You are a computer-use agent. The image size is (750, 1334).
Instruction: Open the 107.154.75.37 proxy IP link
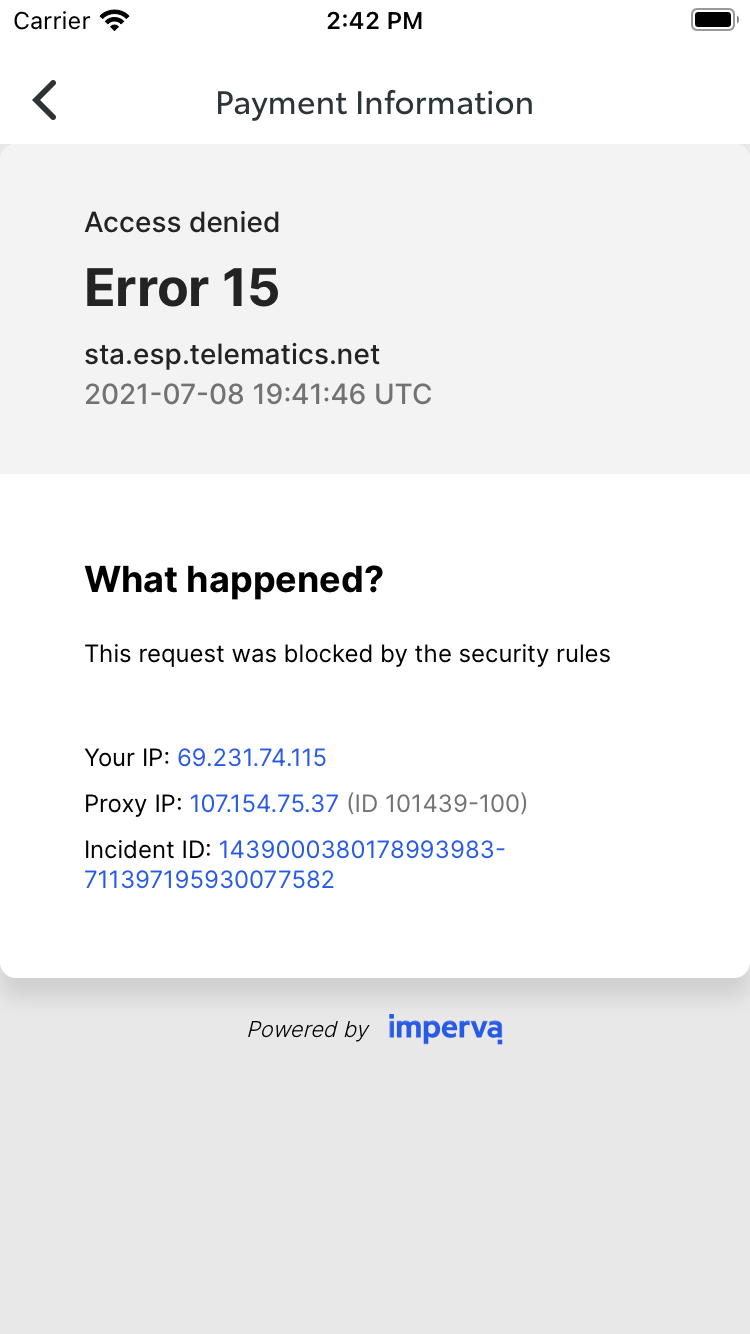[x=264, y=803]
